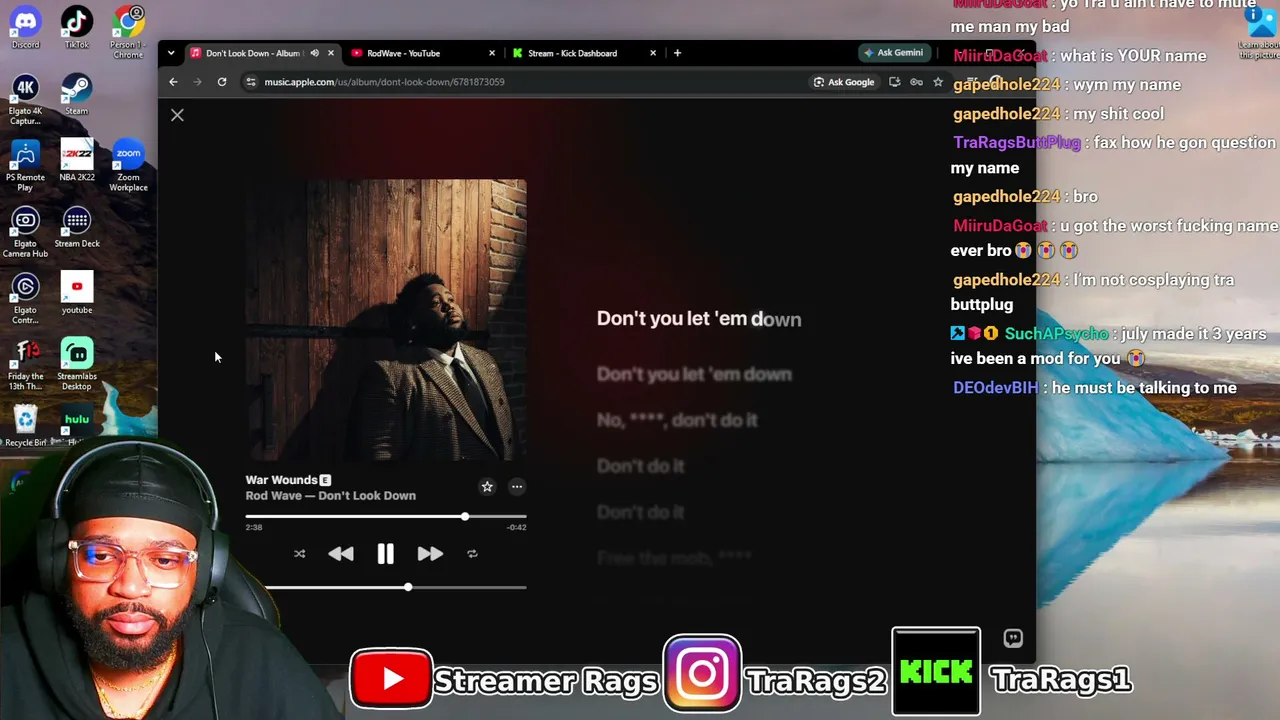Open the PS Remote Play shortcut
Image resolution: width=1280 pixels, height=720 pixels.
(25, 166)
